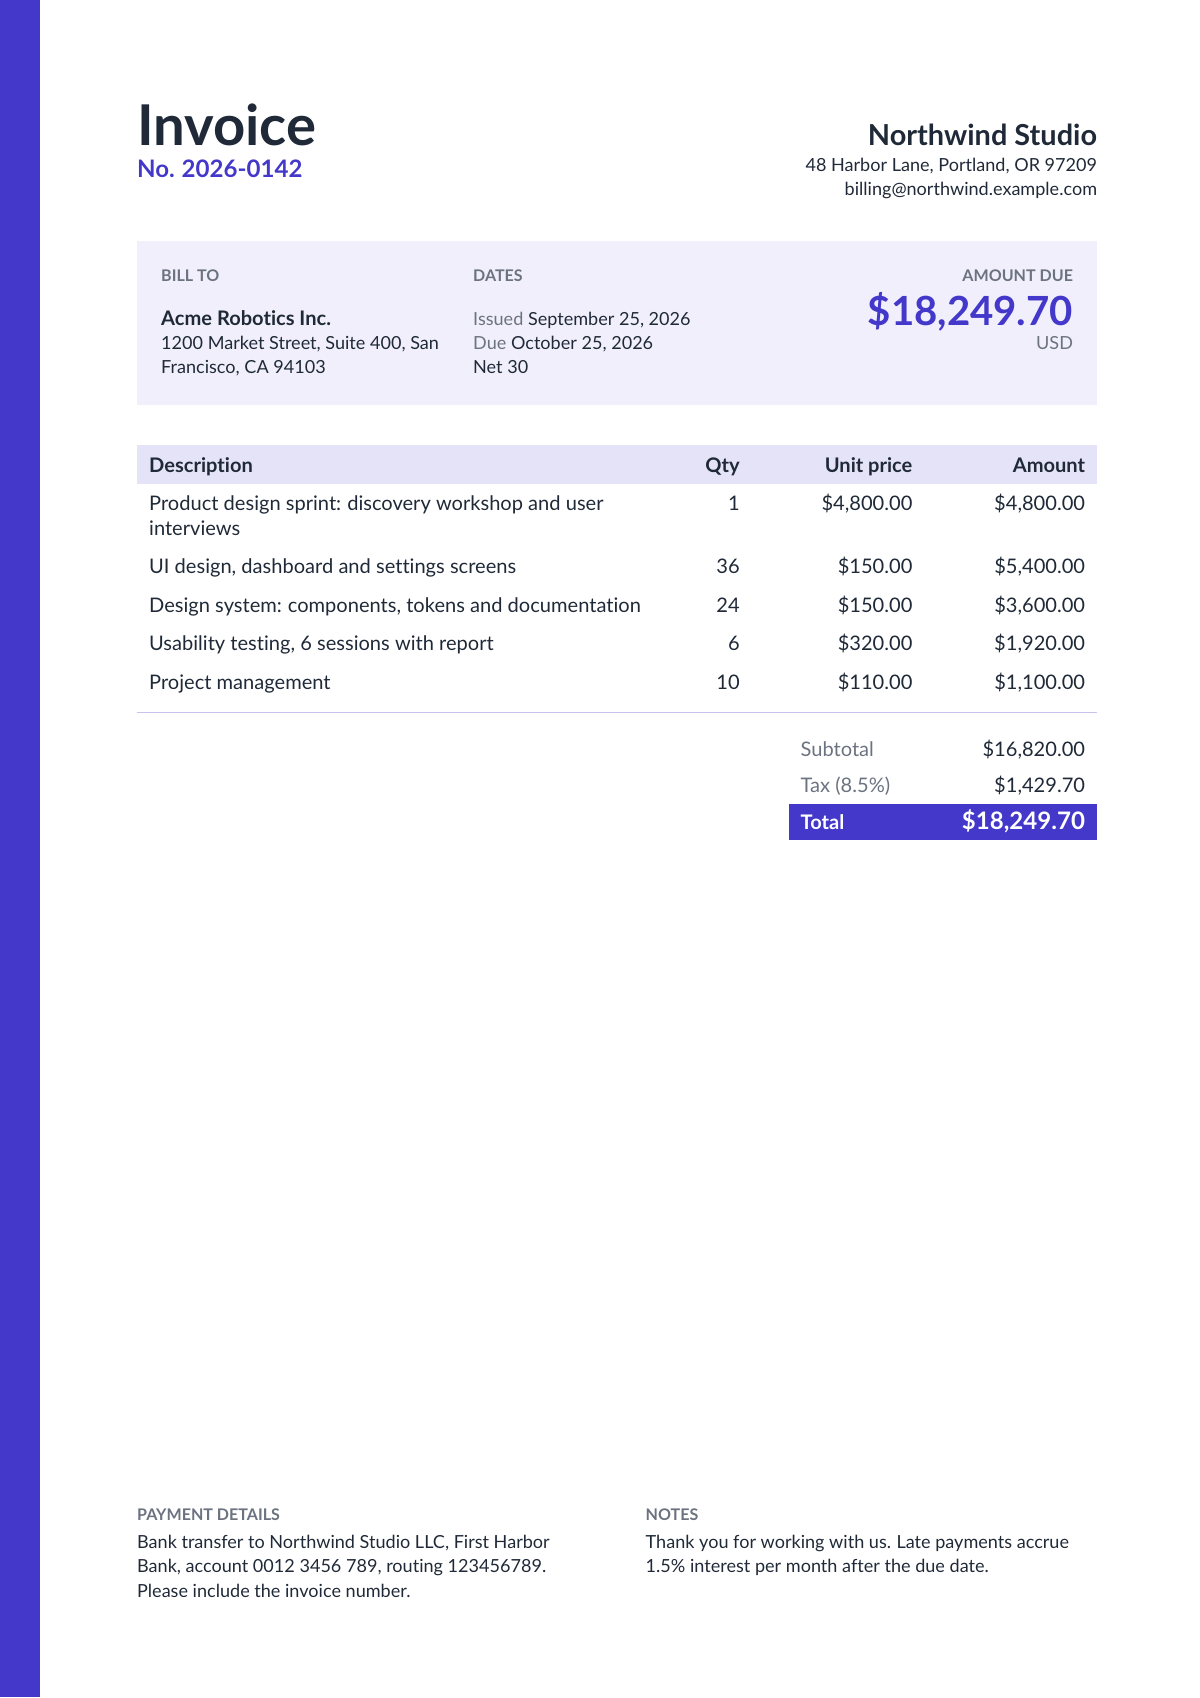The width and height of the screenshot is (1200, 1698).
Task: Click the $1,920.00 amount
Action: (x=1039, y=643)
